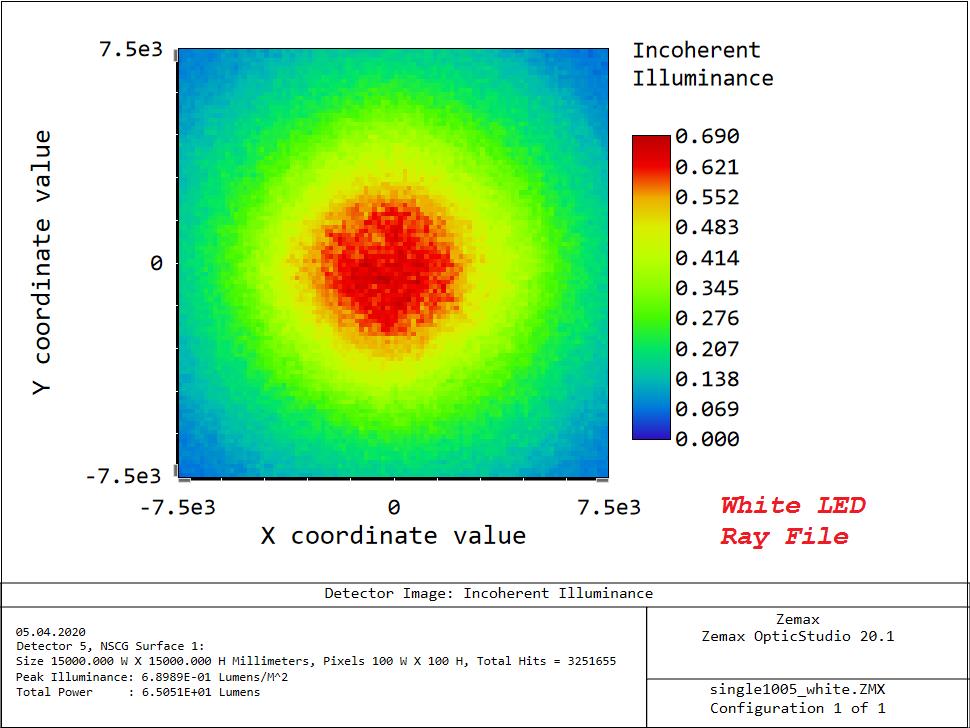Click the single1005_white.ZMX file name
Viewport: 970px width, 728px height.
(x=797, y=690)
